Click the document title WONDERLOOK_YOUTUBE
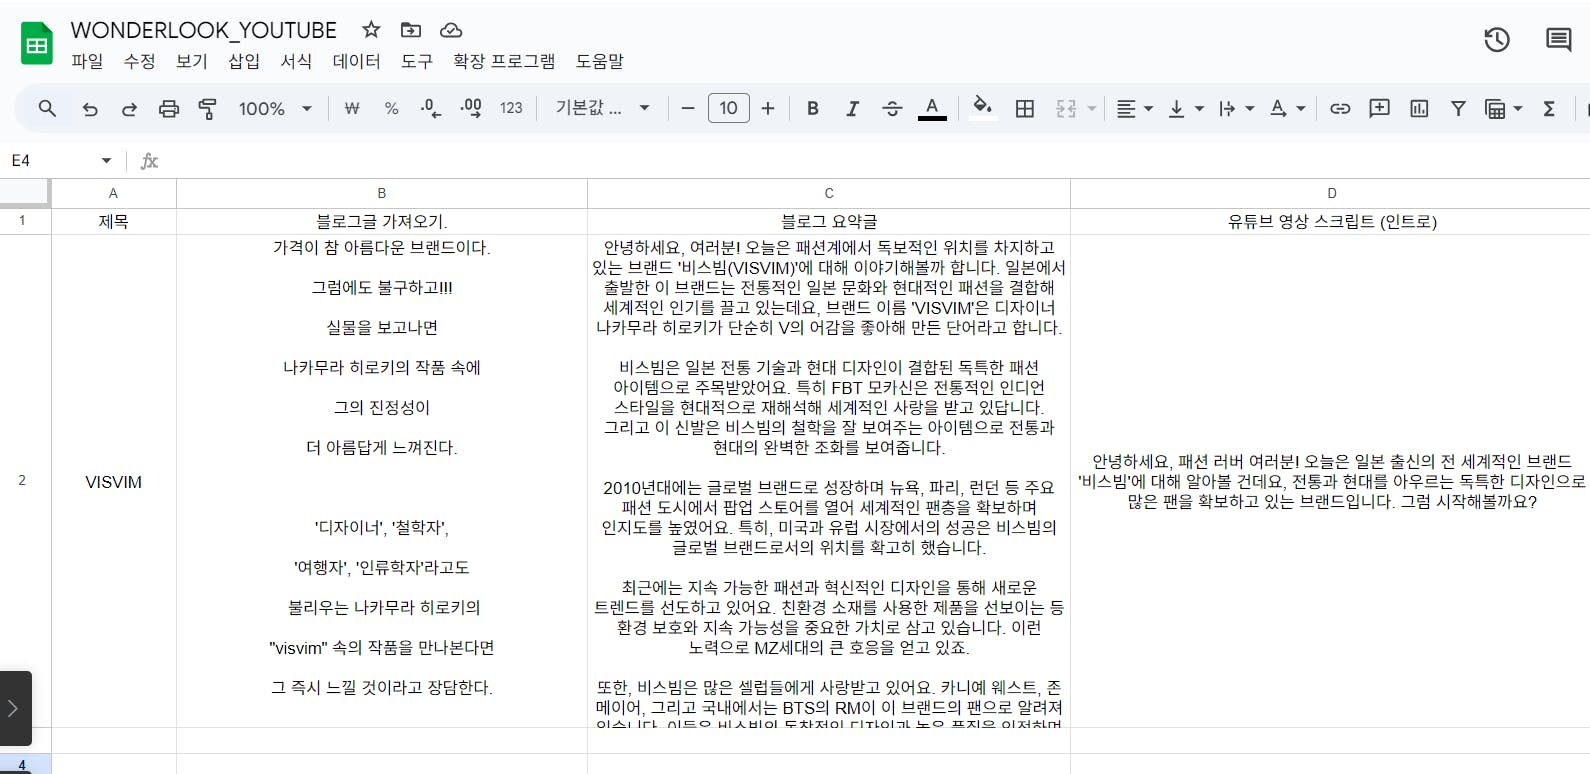Viewport: 1590px width, 774px height. (203, 30)
